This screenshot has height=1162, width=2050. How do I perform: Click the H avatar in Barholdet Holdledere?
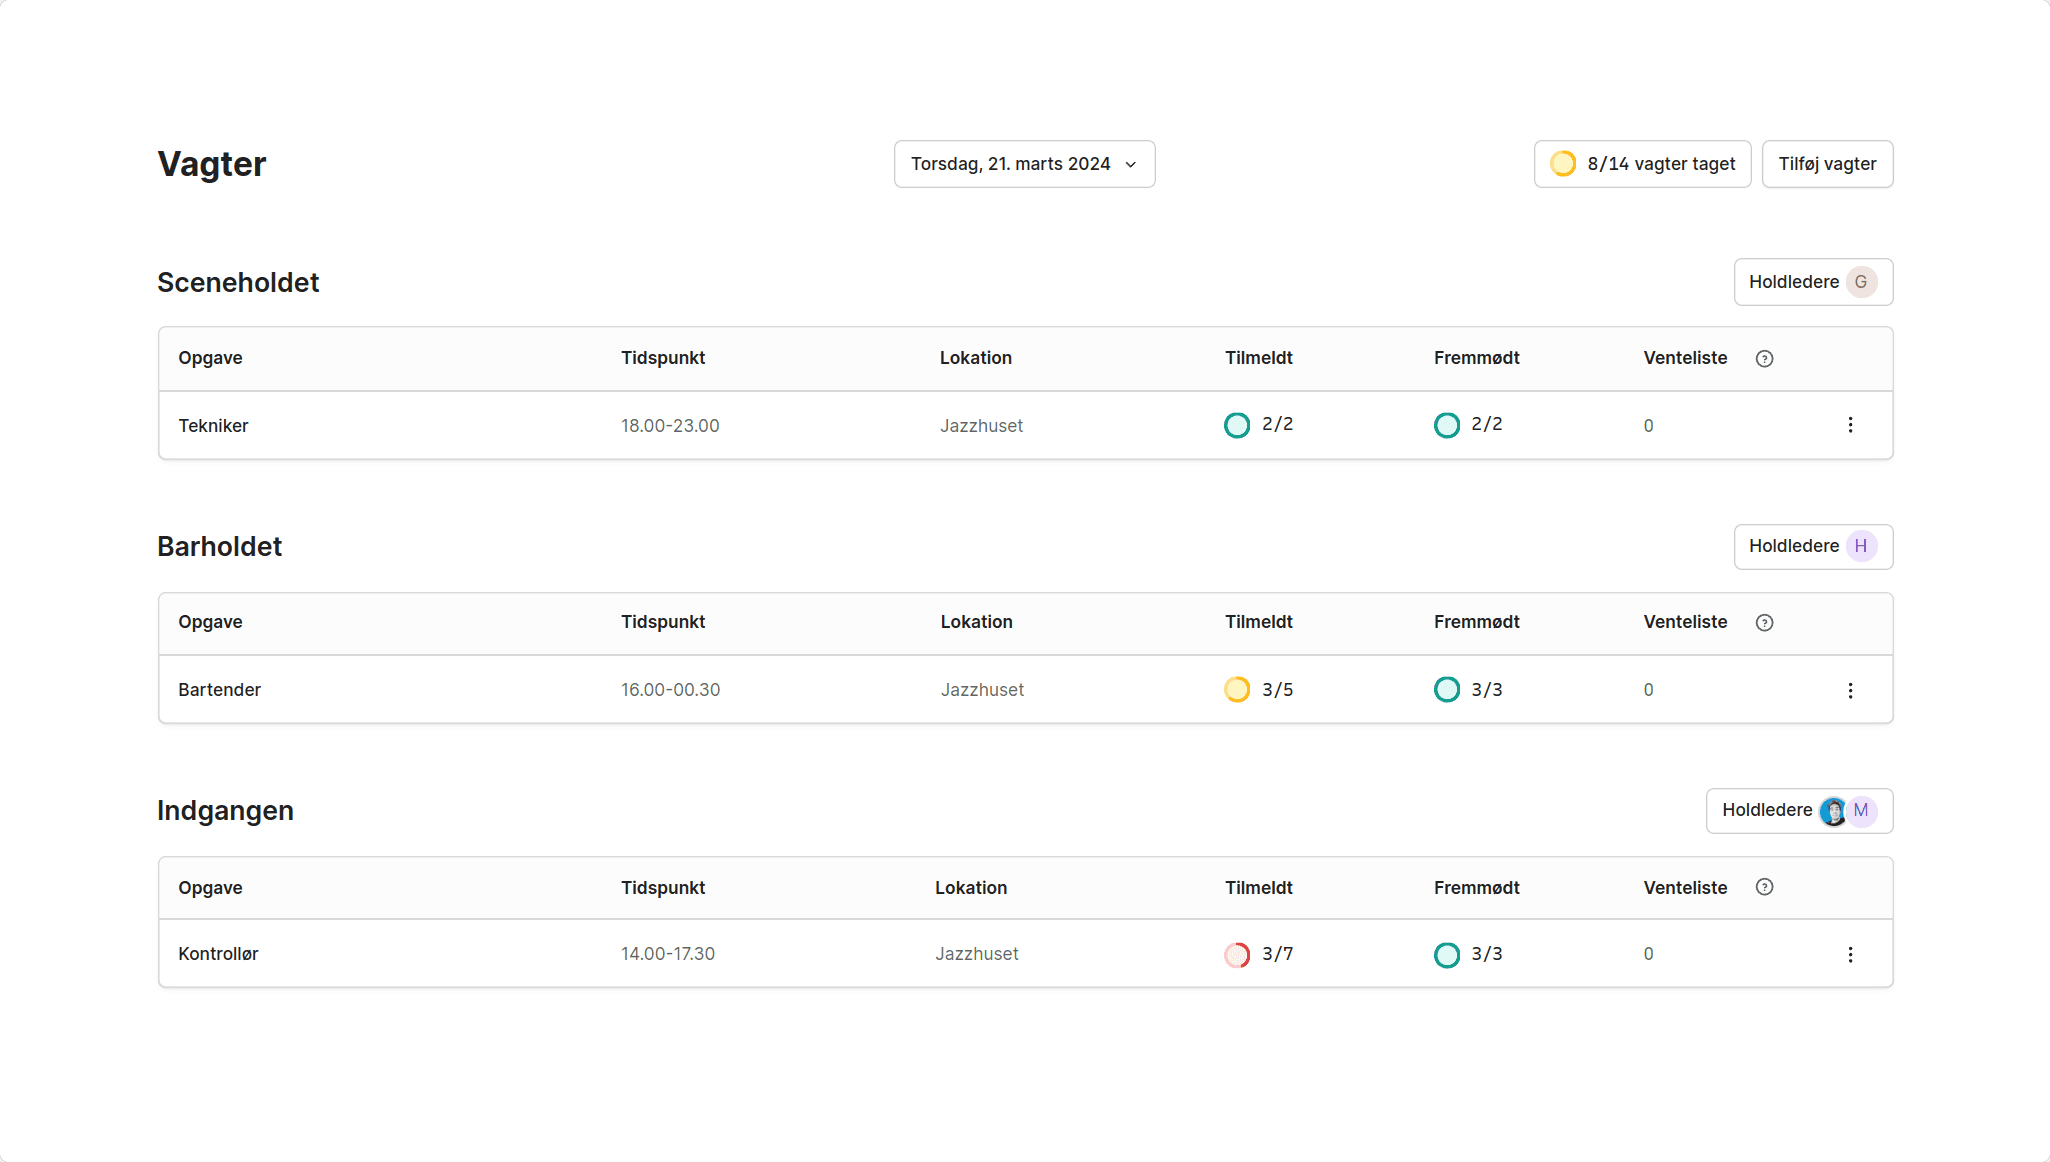(x=1861, y=546)
